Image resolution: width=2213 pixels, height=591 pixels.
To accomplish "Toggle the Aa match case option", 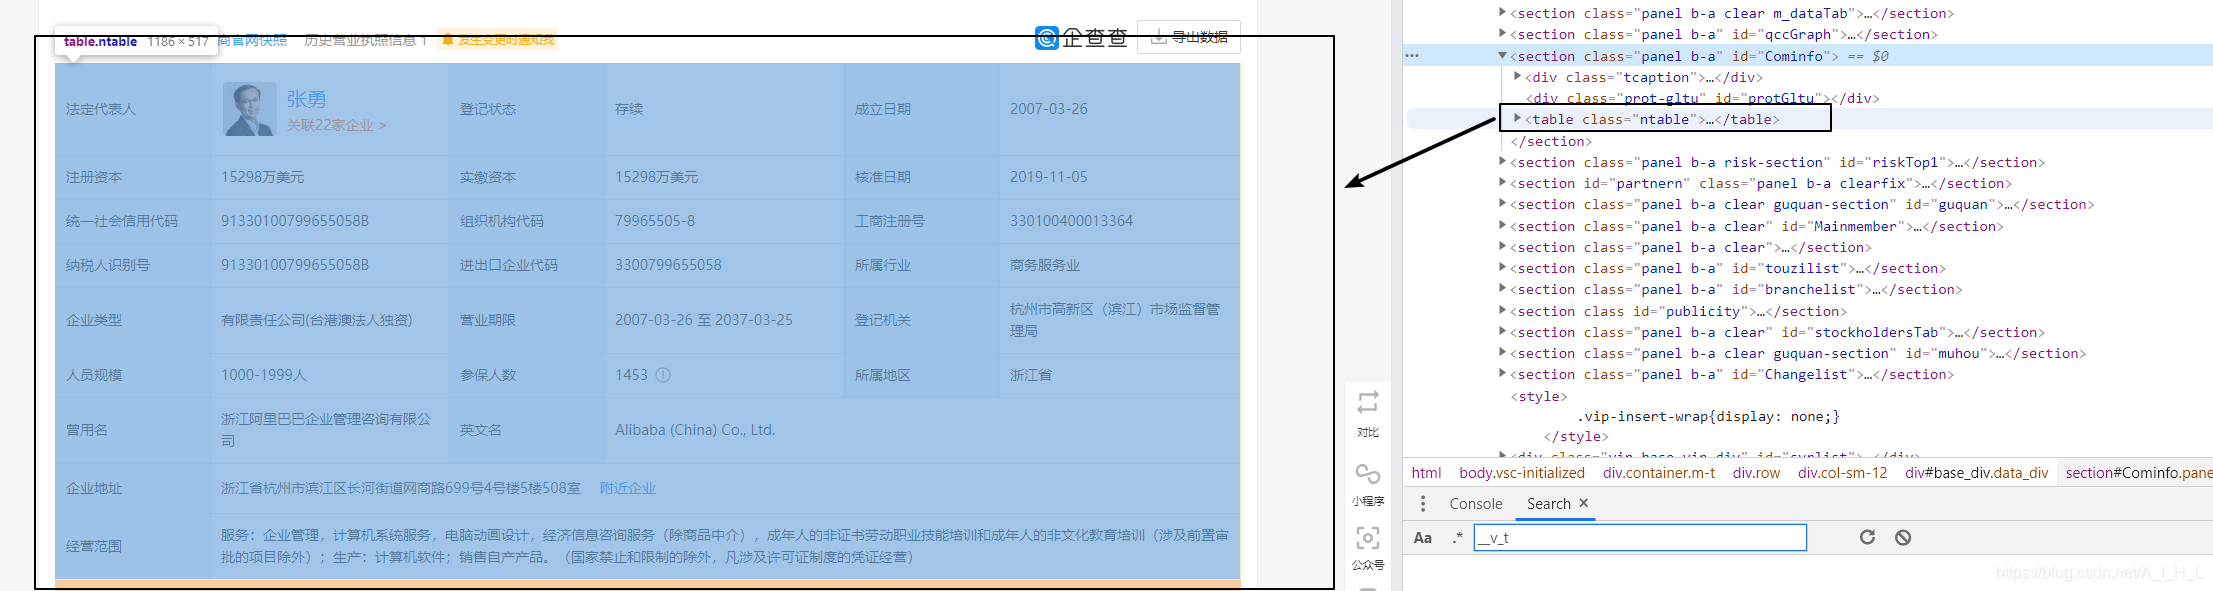I will click(1422, 537).
